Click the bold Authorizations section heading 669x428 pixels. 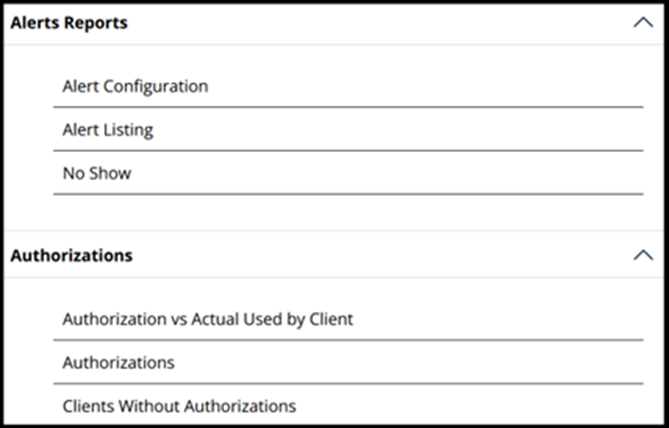72,255
